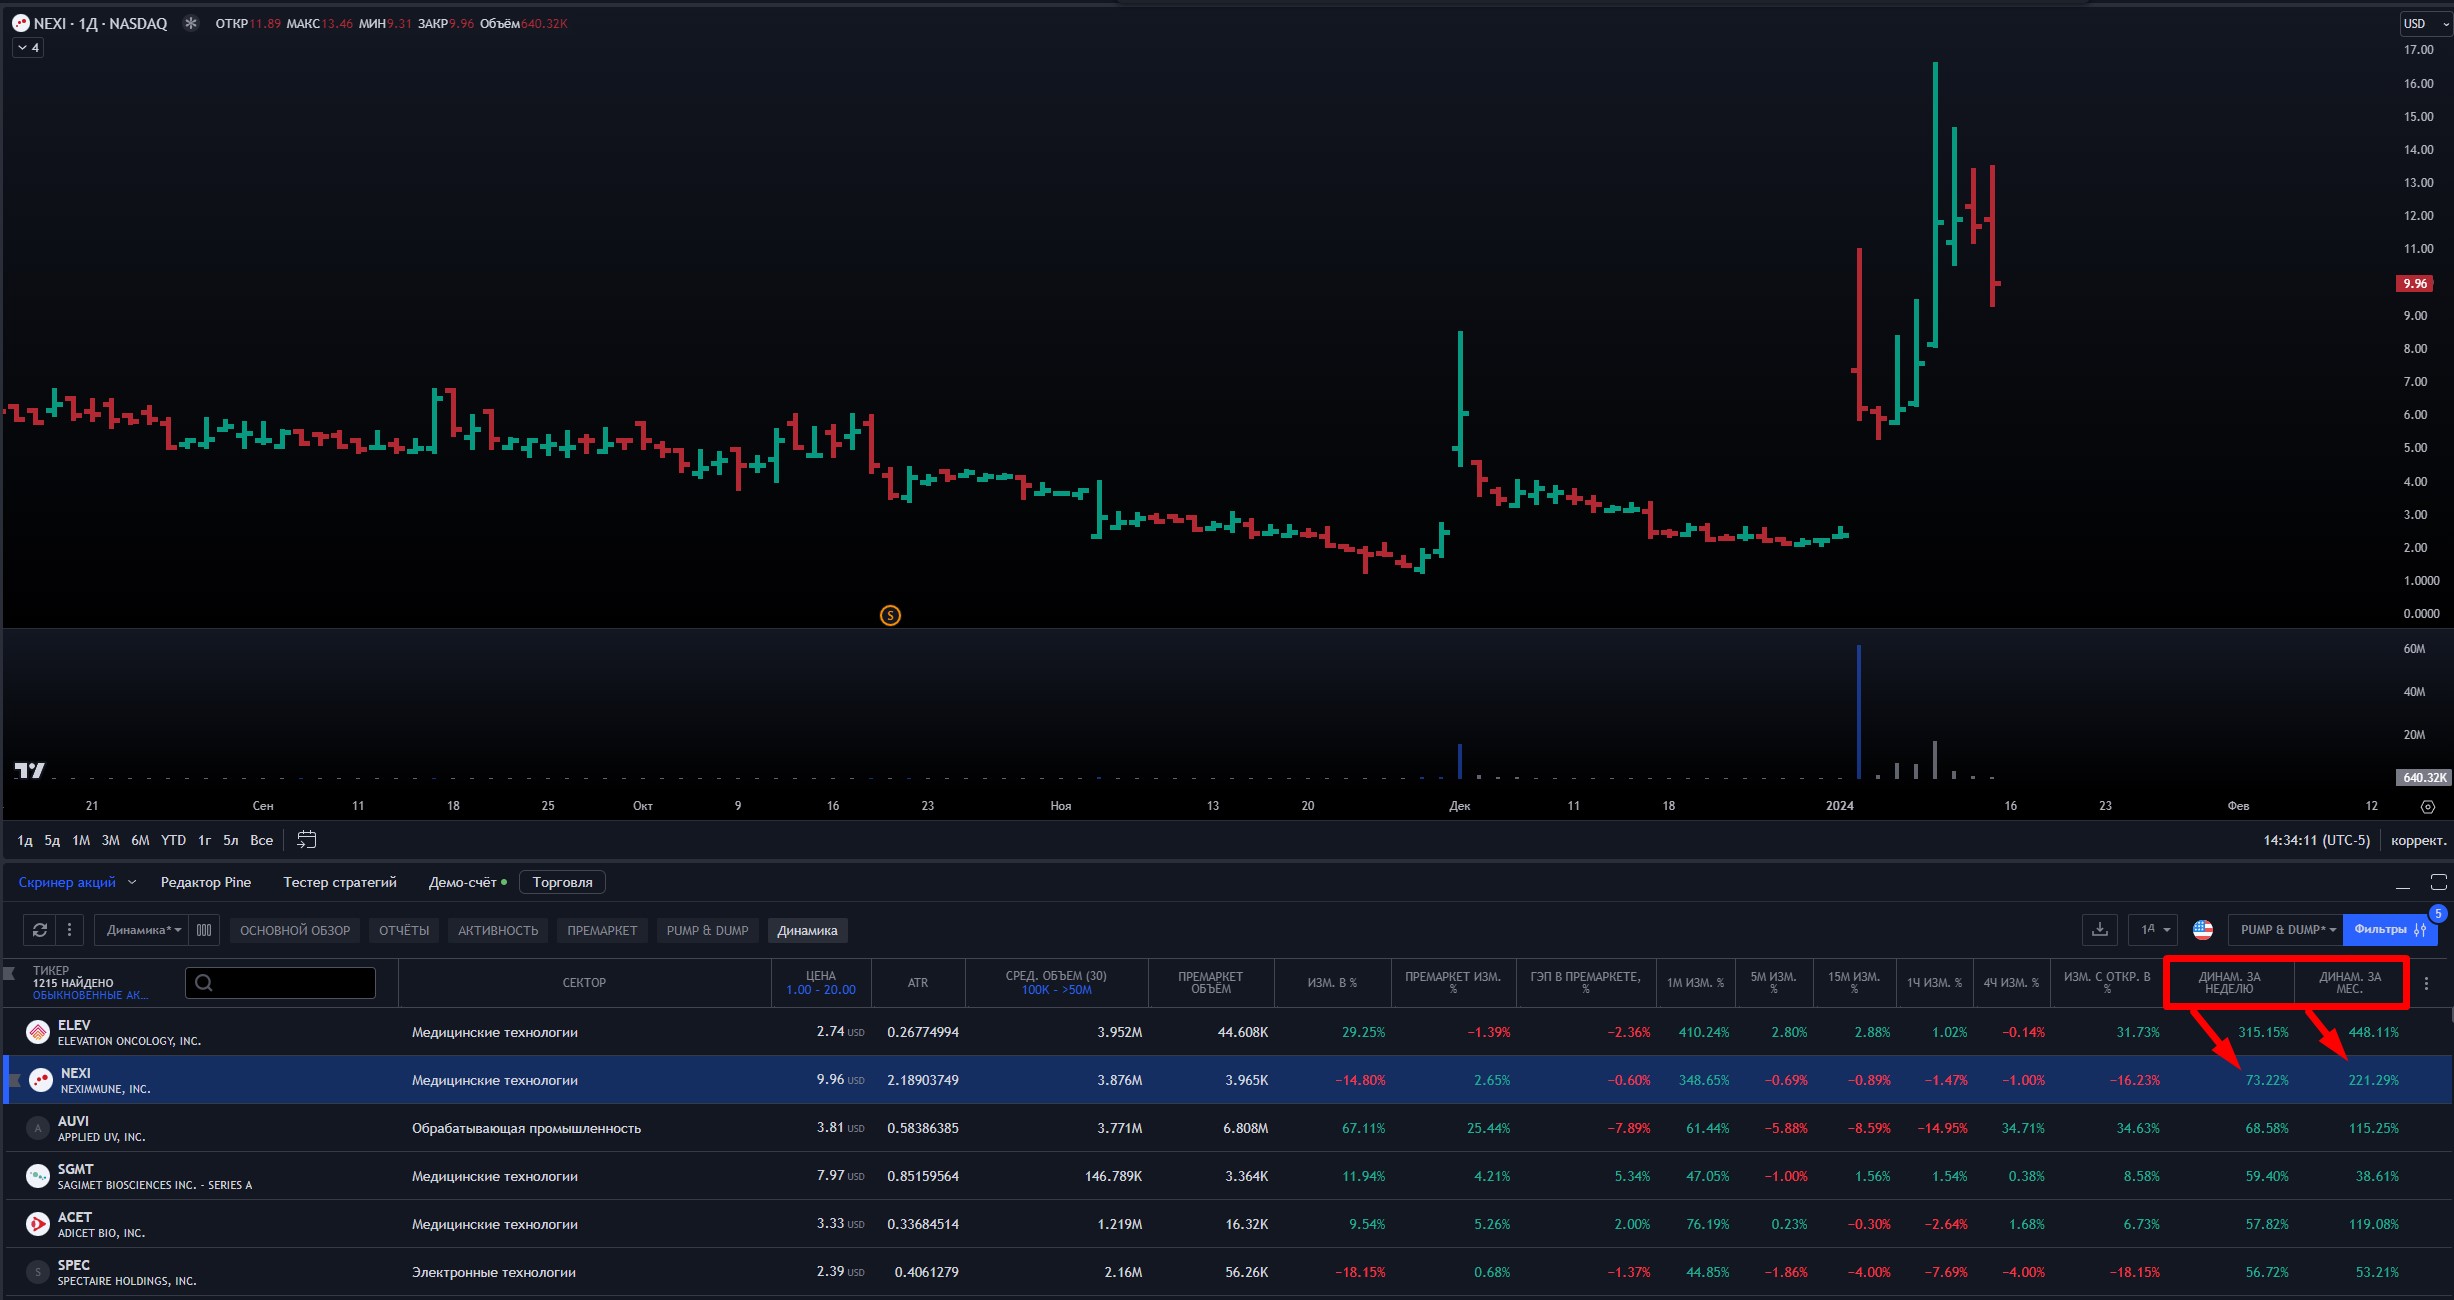
Task: Open the Тестер стратегий tab
Action: [x=340, y=882]
